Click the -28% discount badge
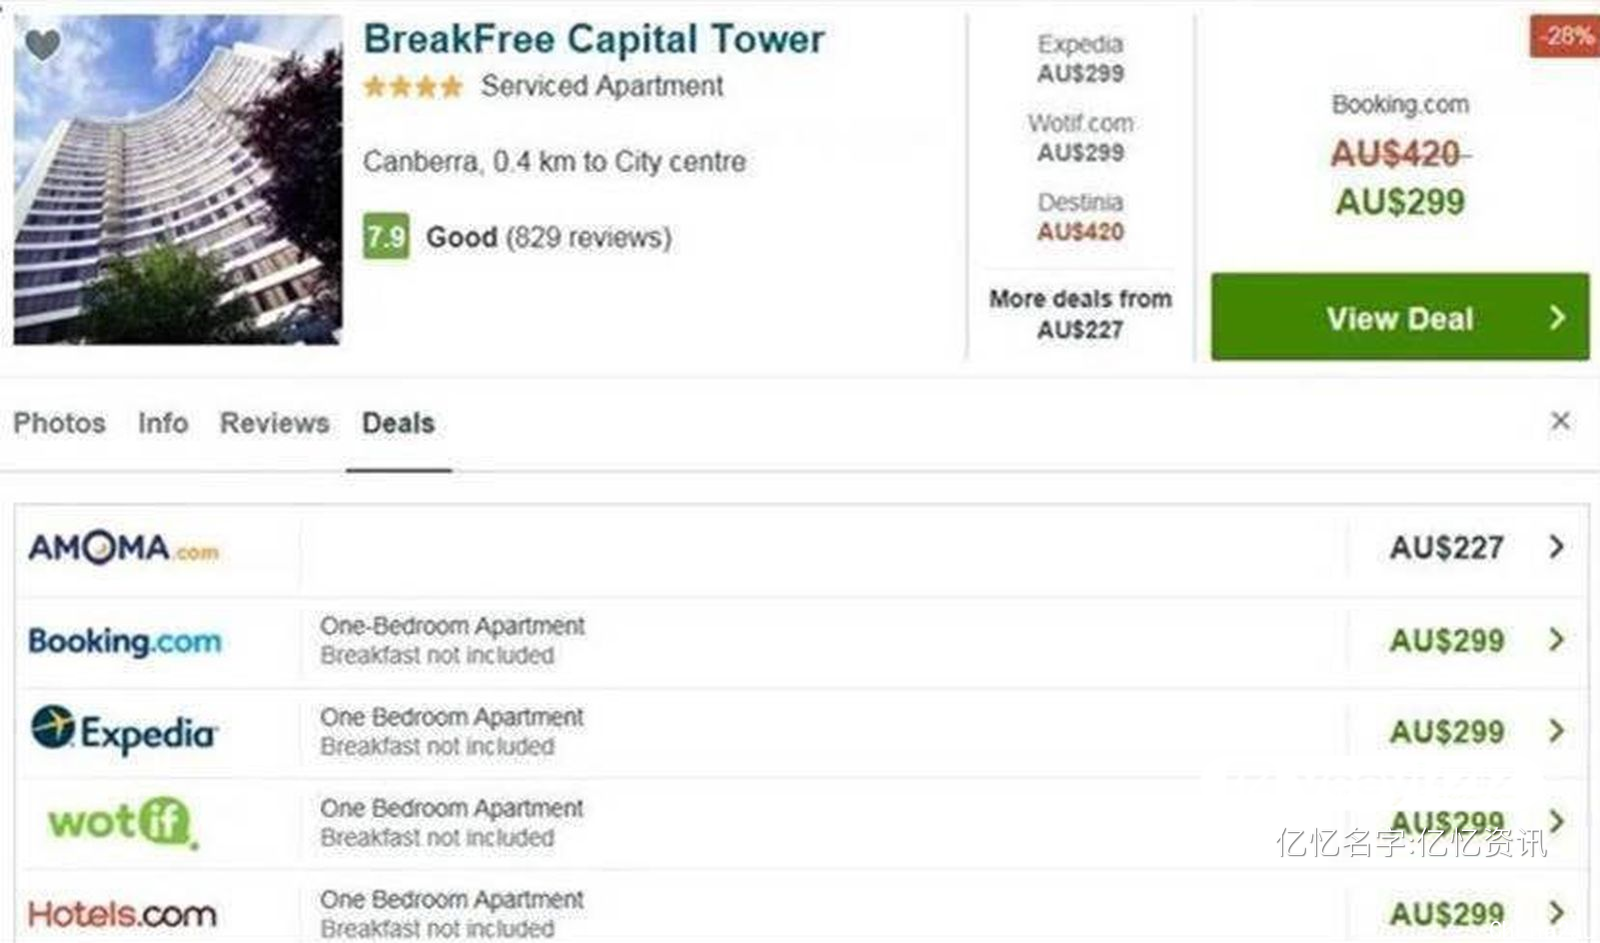This screenshot has height=943, width=1600. pyautogui.click(x=1565, y=36)
